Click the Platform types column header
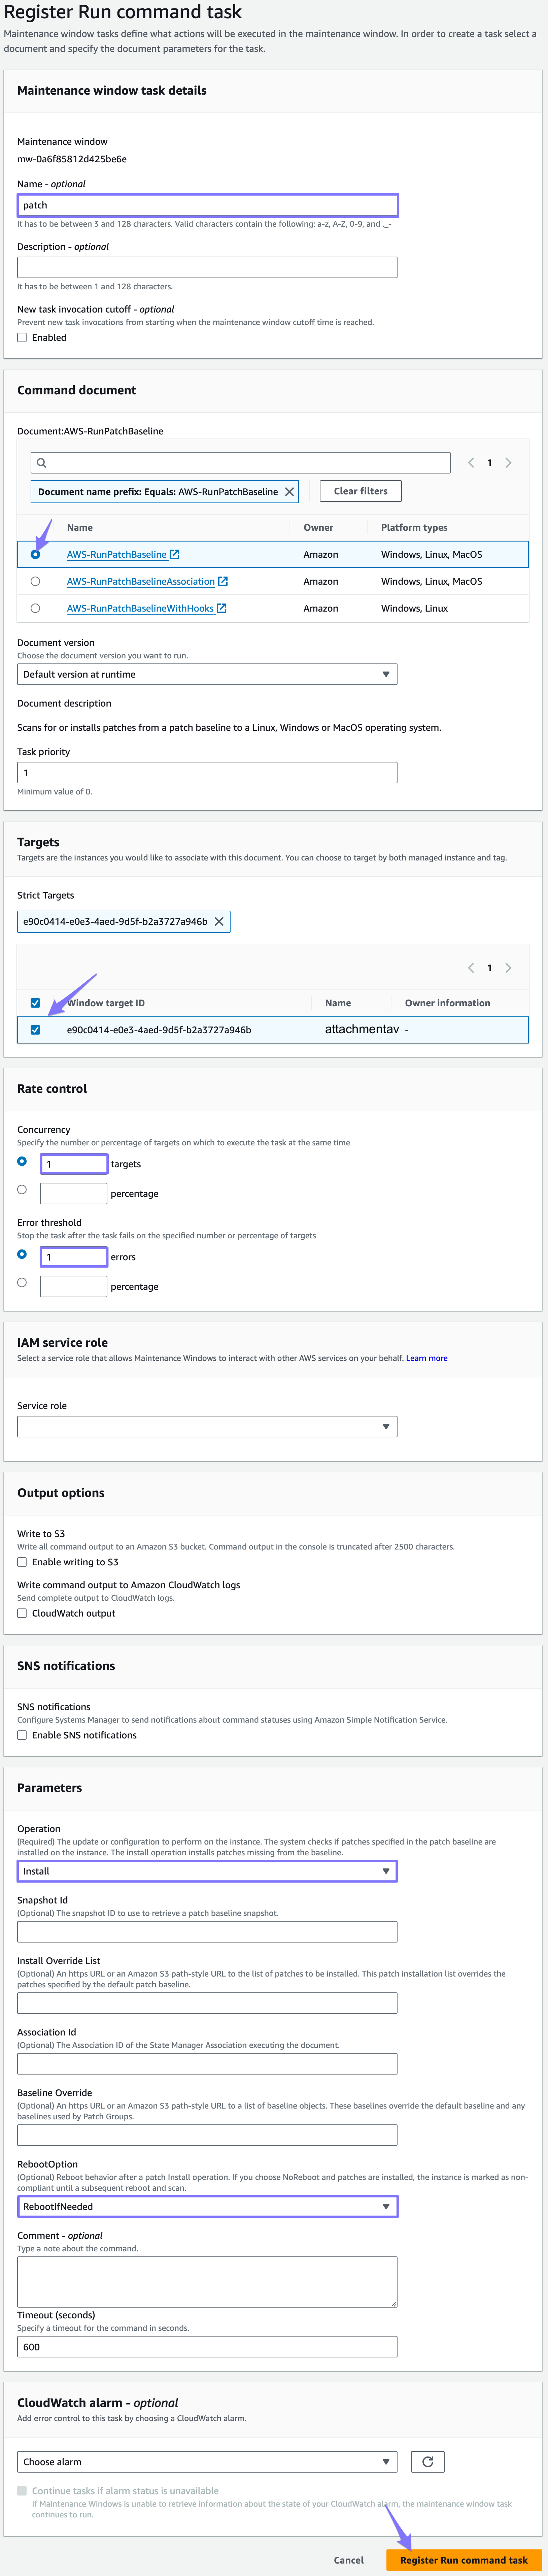 (414, 527)
